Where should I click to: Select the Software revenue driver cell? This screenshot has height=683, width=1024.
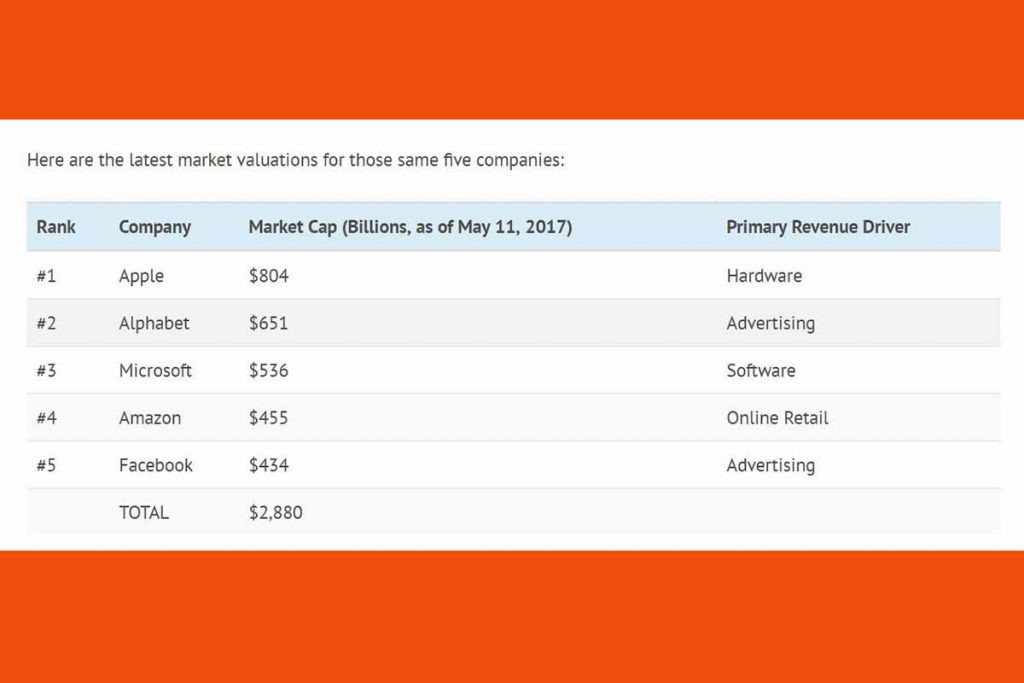(761, 370)
